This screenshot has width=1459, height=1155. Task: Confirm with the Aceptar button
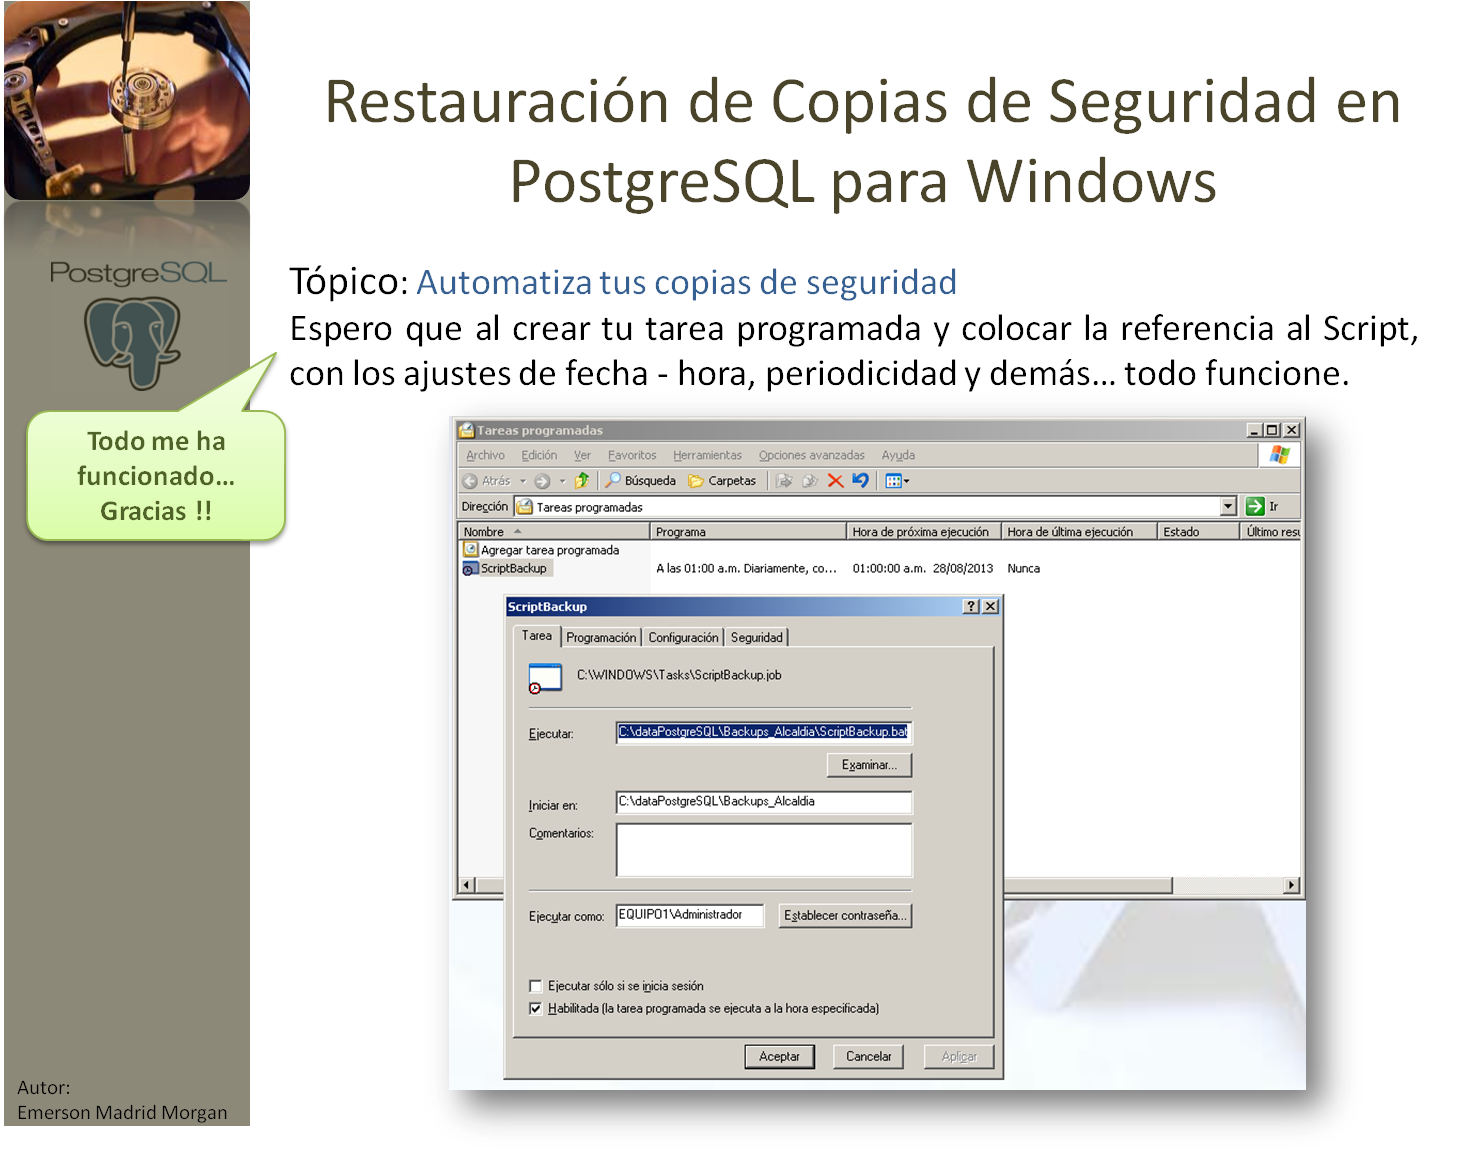pos(779,1056)
